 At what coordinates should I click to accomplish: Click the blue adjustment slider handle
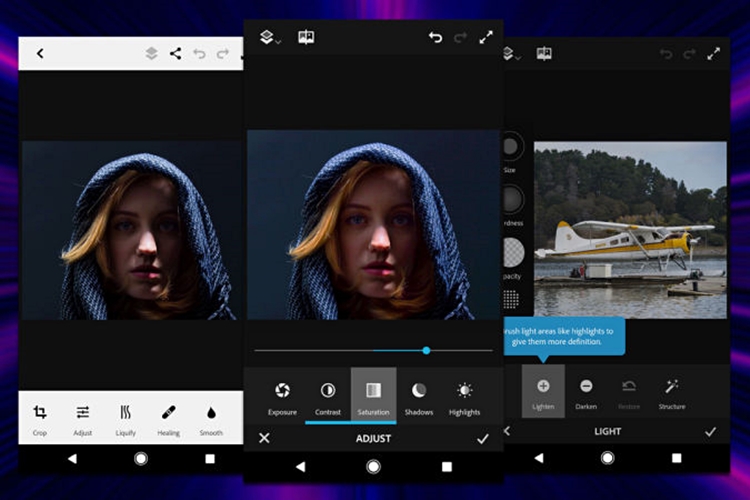[426, 350]
